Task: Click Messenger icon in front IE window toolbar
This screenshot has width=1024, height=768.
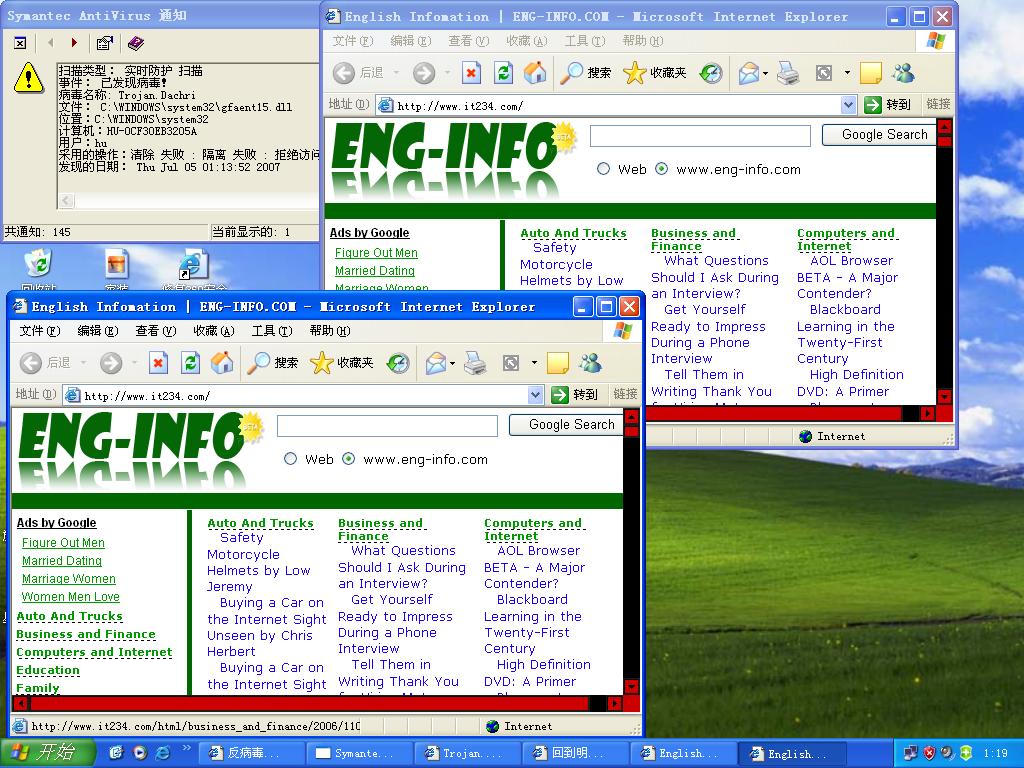Action: [x=590, y=362]
